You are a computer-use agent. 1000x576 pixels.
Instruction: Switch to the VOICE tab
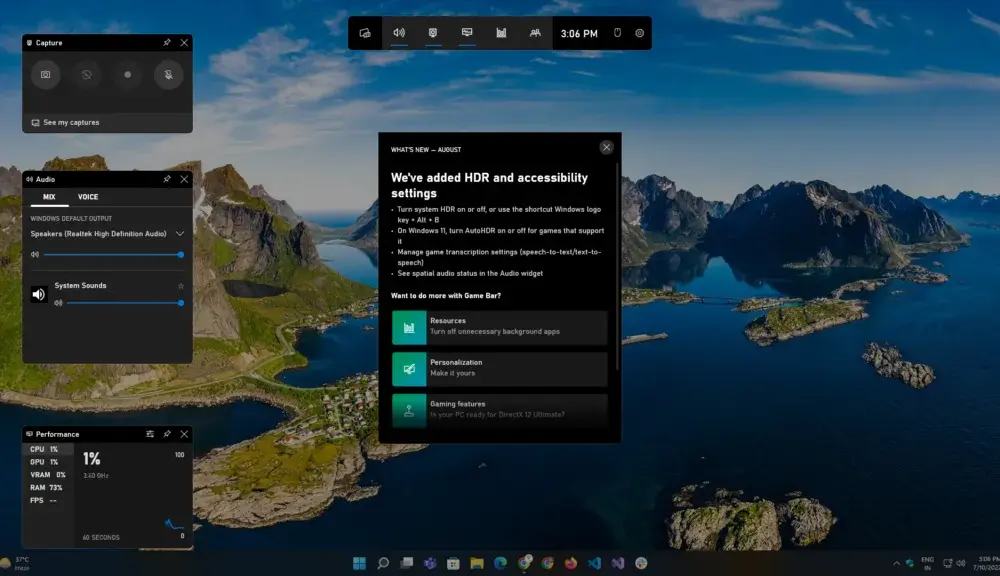[88, 197]
